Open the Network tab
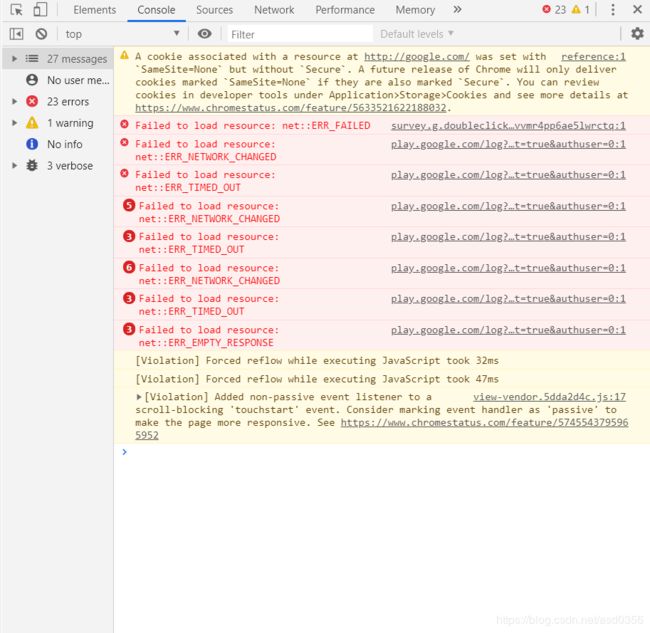650x633 pixels. (274, 10)
